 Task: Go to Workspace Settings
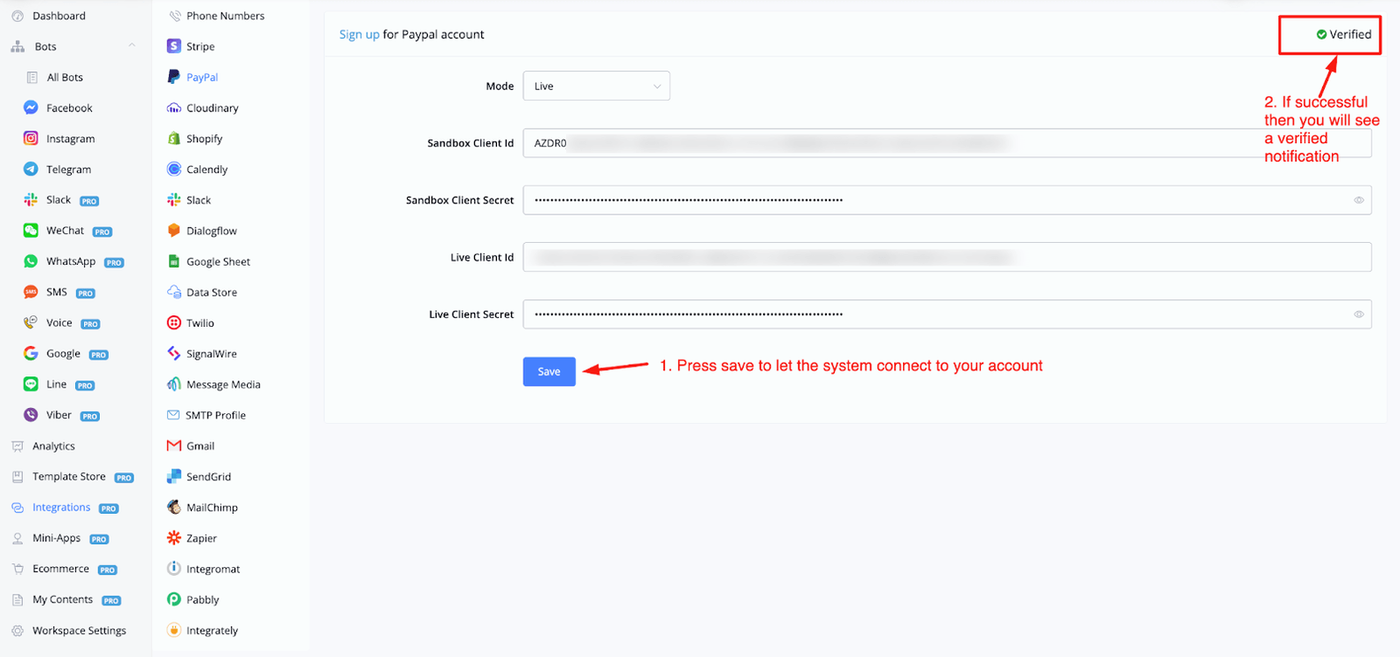point(79,631)
